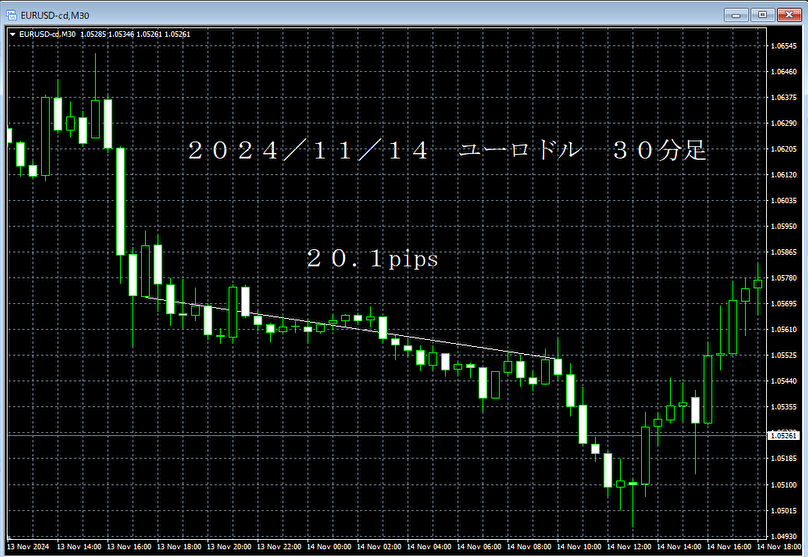Click the 1.05440 price scale label

point(783,381)
